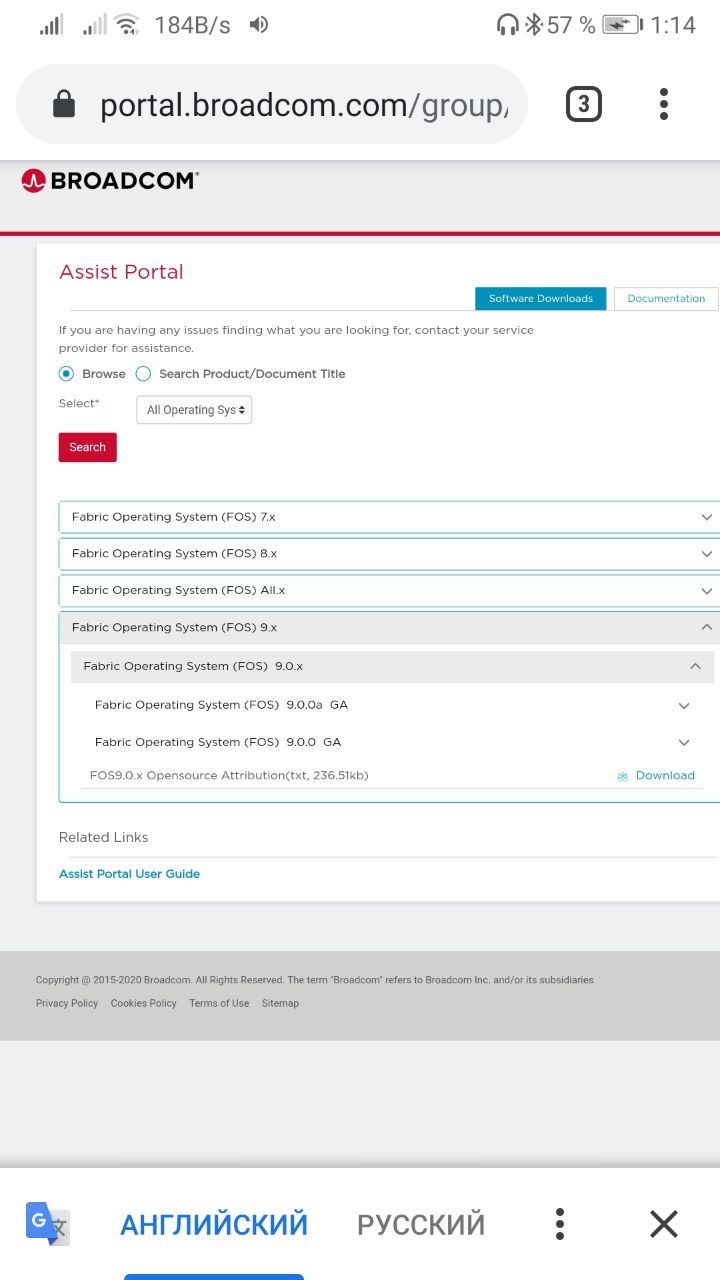Open Cookies Policy footer link
The width and height of the screenshot is (720, 1280).
143,1003
